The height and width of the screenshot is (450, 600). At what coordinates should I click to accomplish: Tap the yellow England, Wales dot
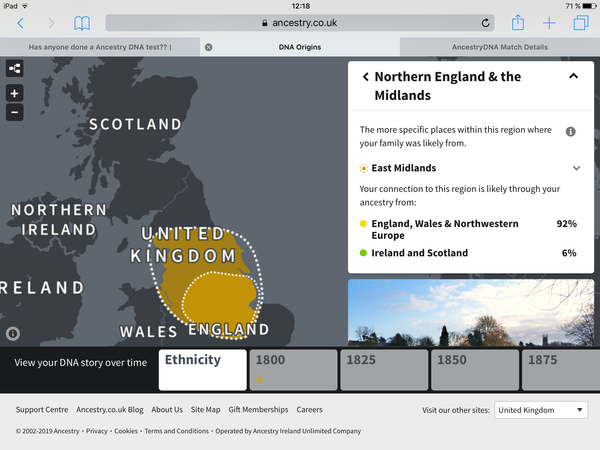[363, 224]
